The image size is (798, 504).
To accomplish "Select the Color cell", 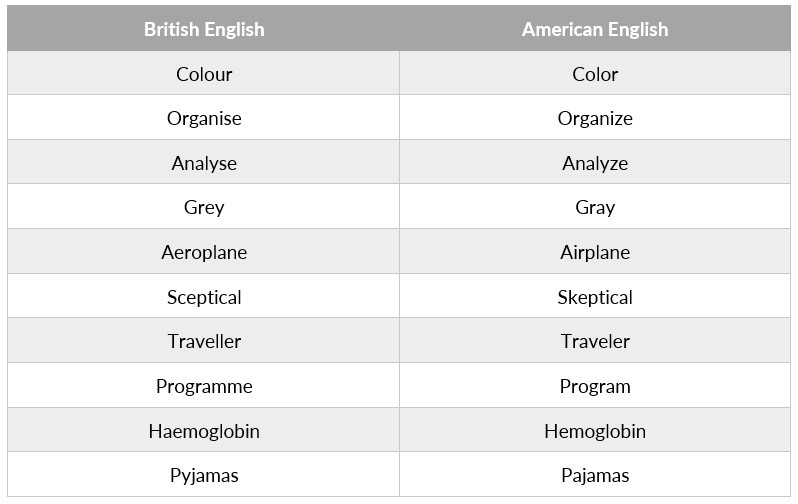I will point(595,73).
